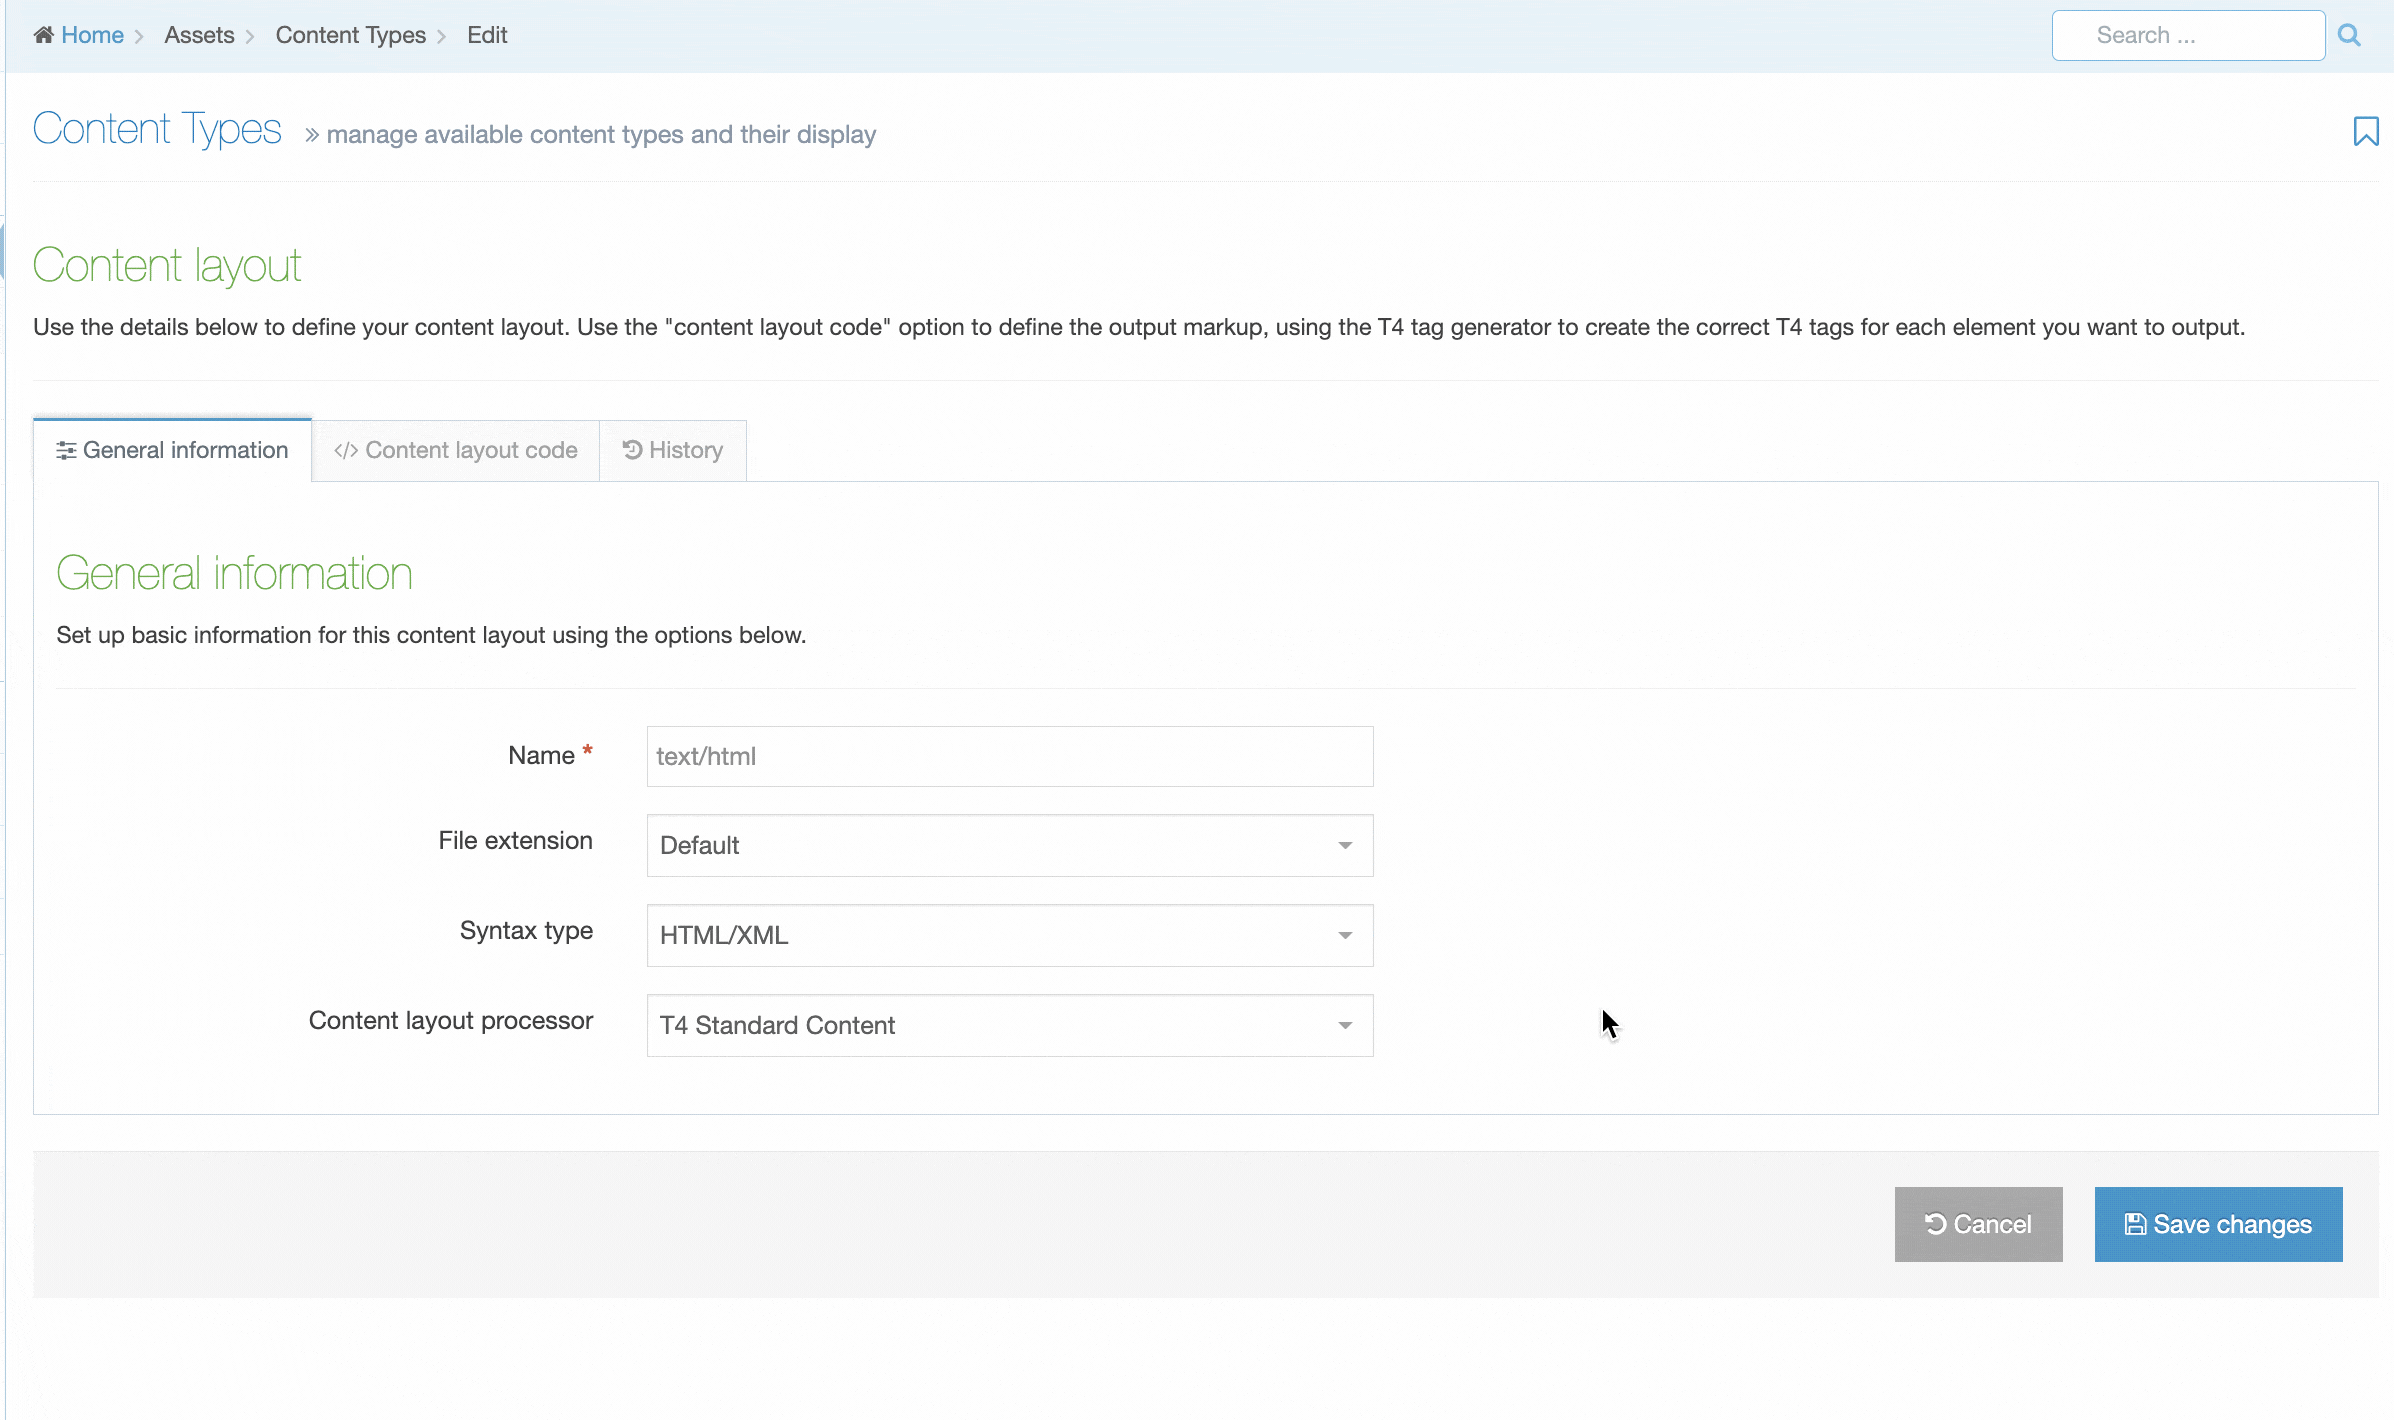
Task: Click the sliders icon on the General information tab
Action: pos(66,451)
